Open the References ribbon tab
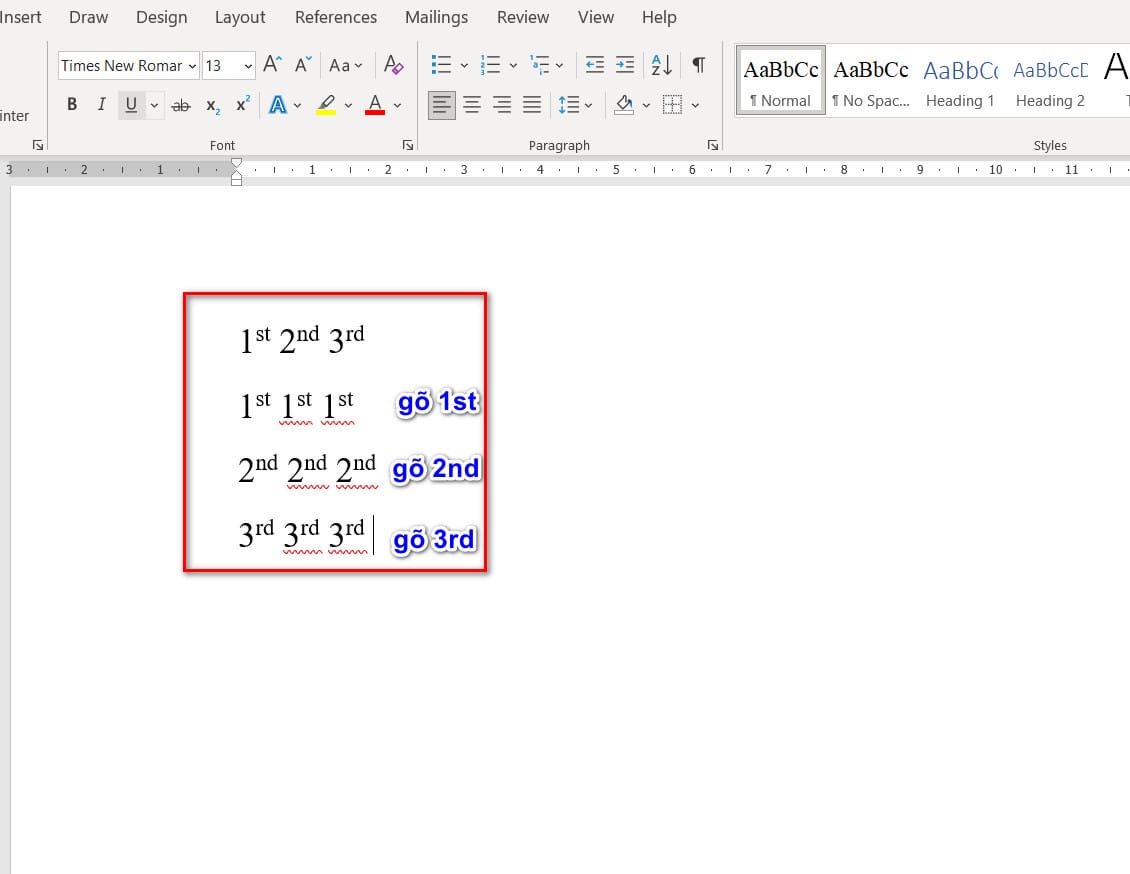Screen dimensions: 1130x874 pyautogui.click(x=336, y=17)
